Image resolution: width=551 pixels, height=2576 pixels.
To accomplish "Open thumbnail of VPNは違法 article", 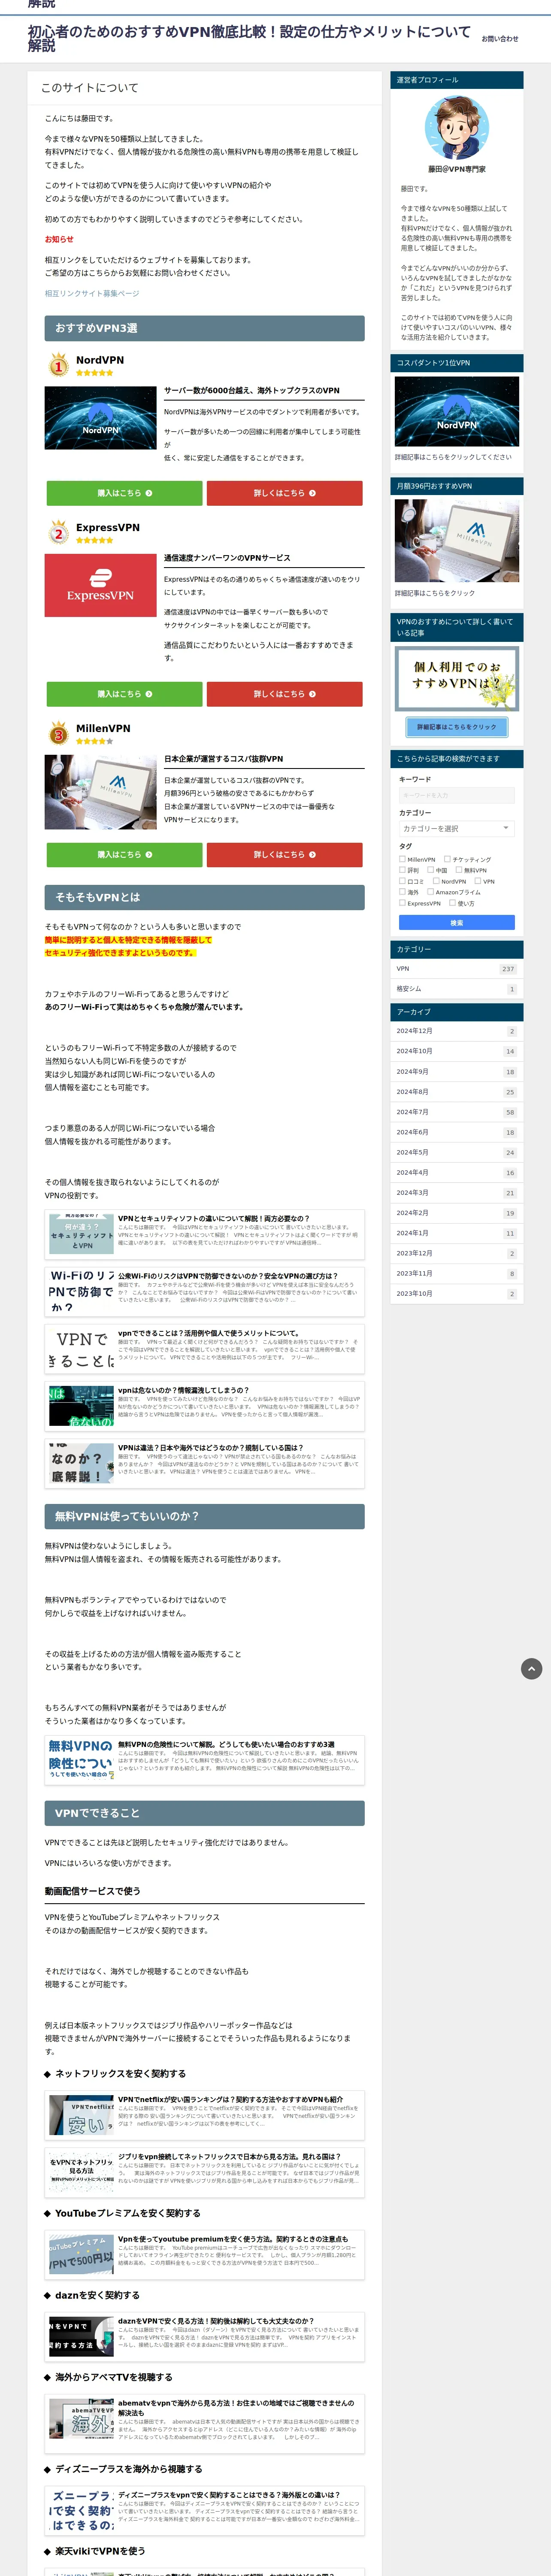I will [x=81, y=1463].
